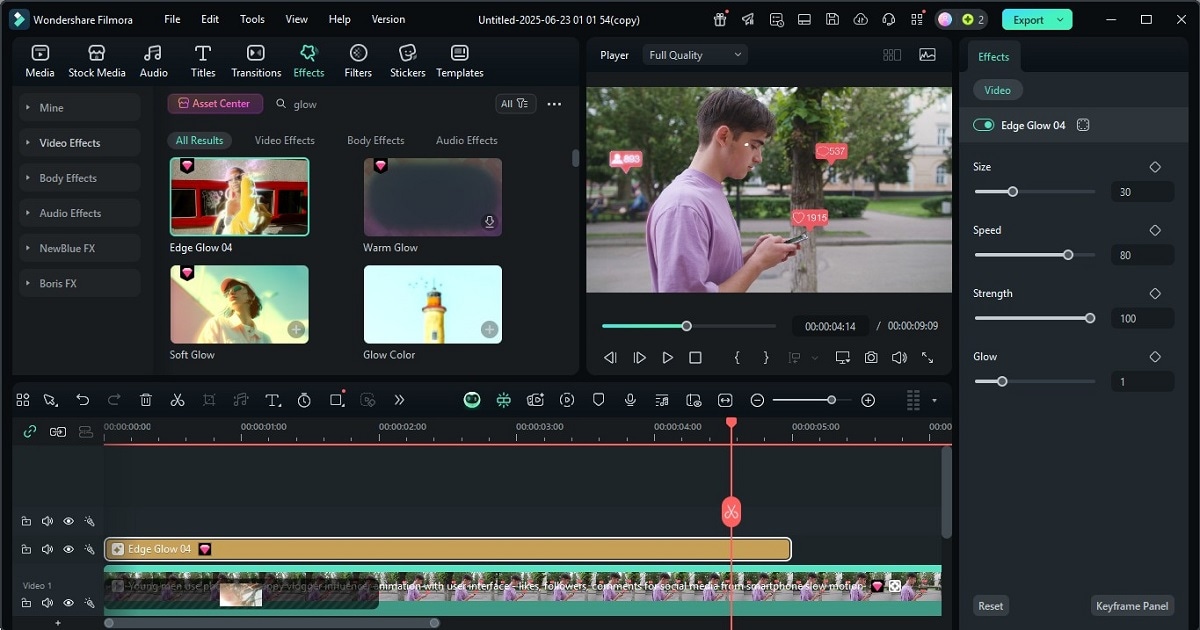The image size is (1200, 630).
Task: Select the Text tool in timeline toolbar
Action: pos(273,400)
